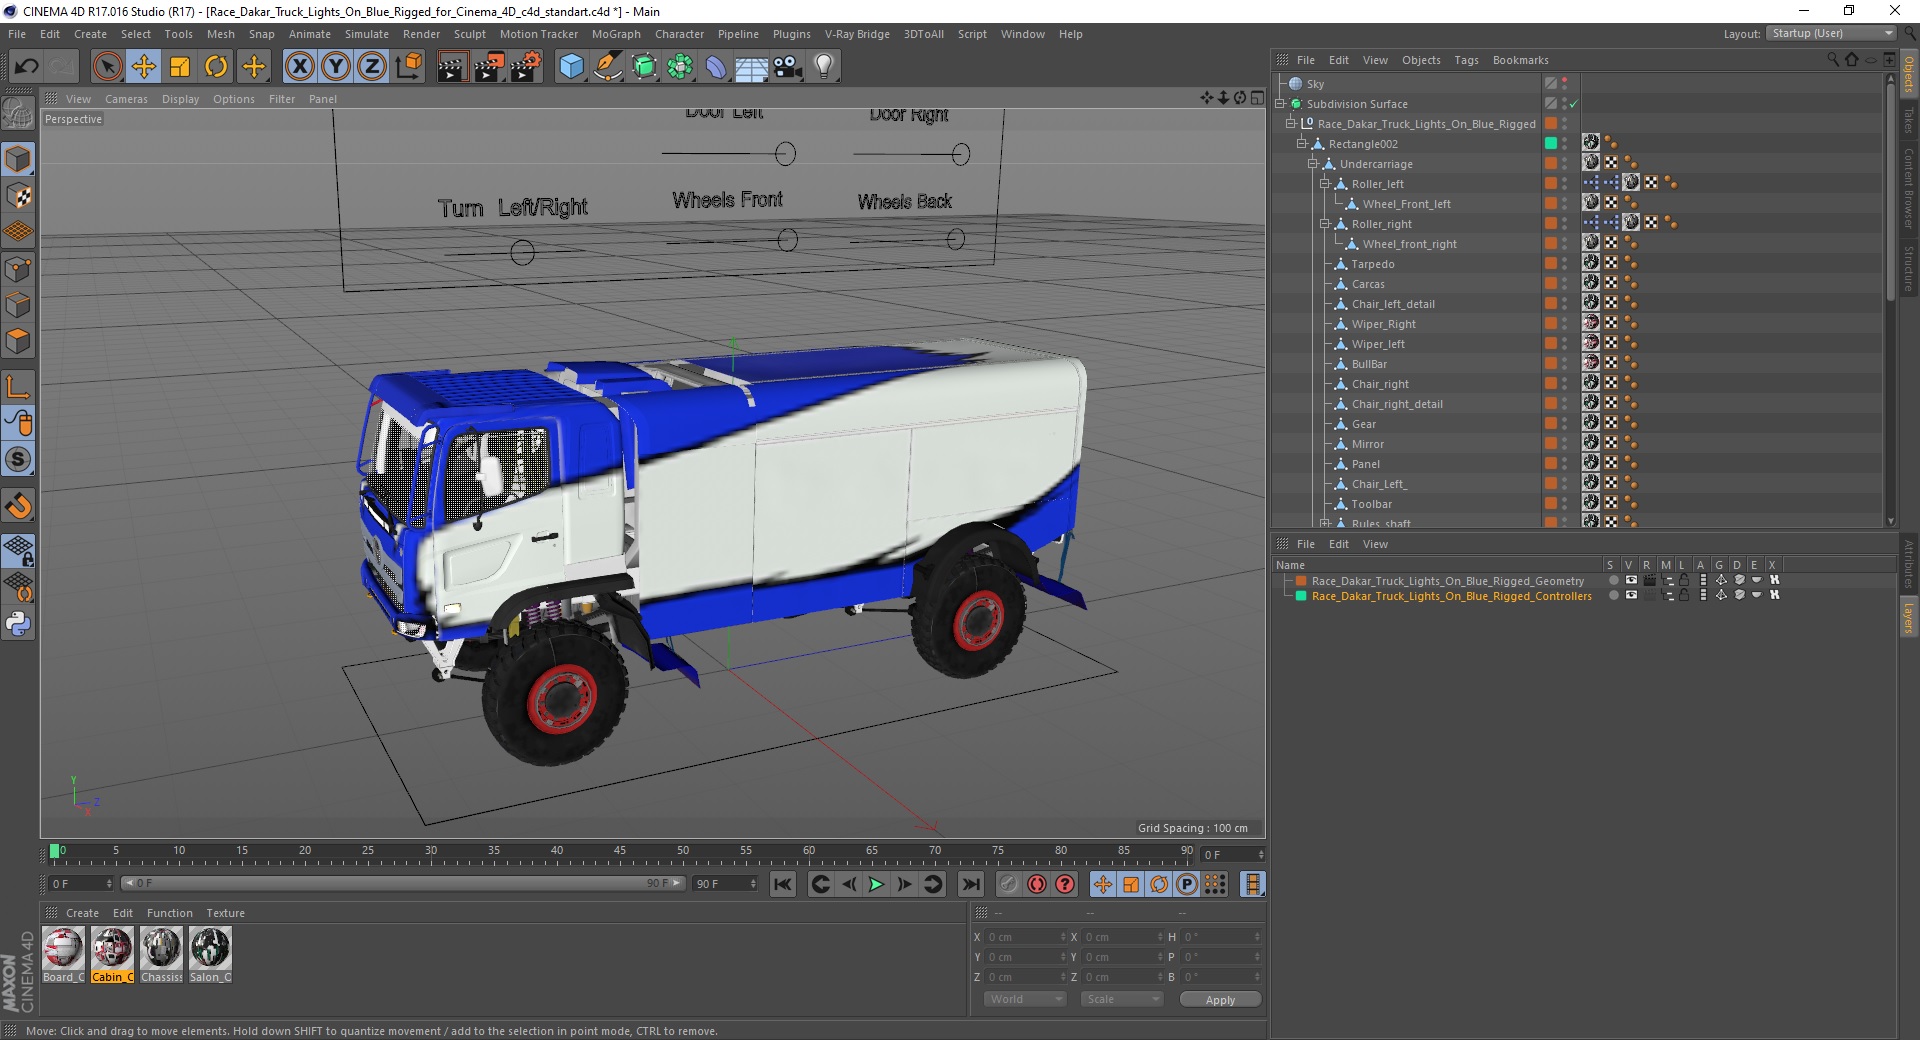The height and width of the screenshot is (1040, 1920).
Task: Open the Scale mode dropdown
Action: click(1121, 999)
